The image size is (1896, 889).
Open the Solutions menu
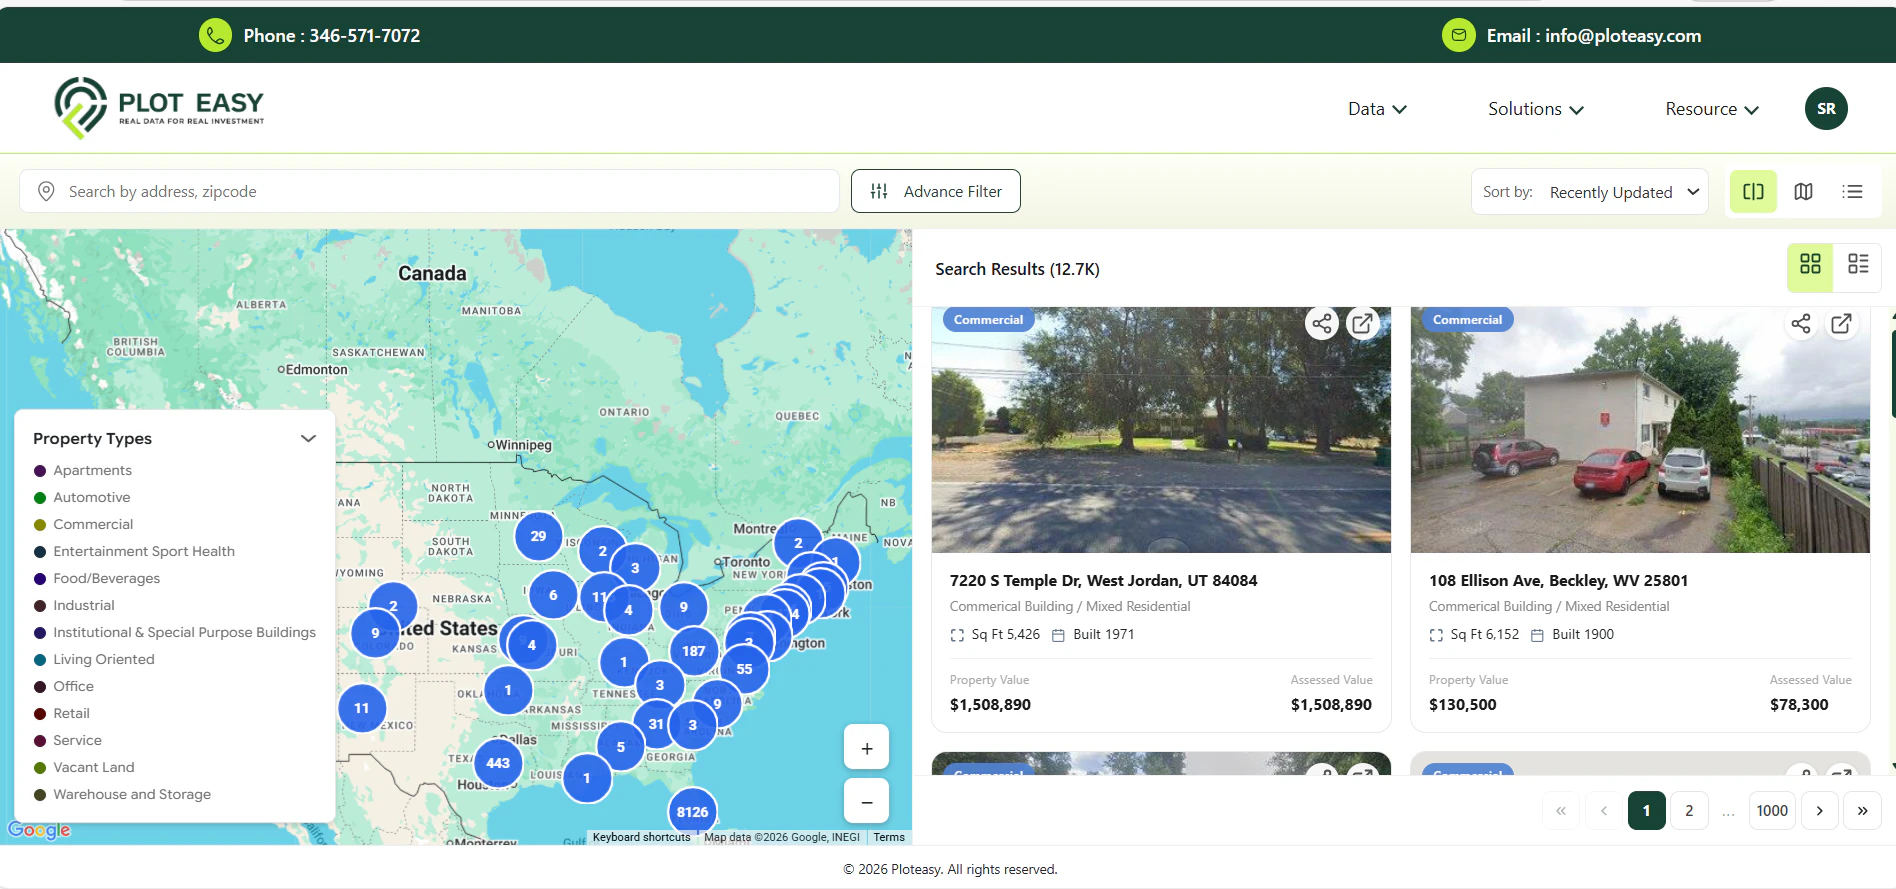1535,109
